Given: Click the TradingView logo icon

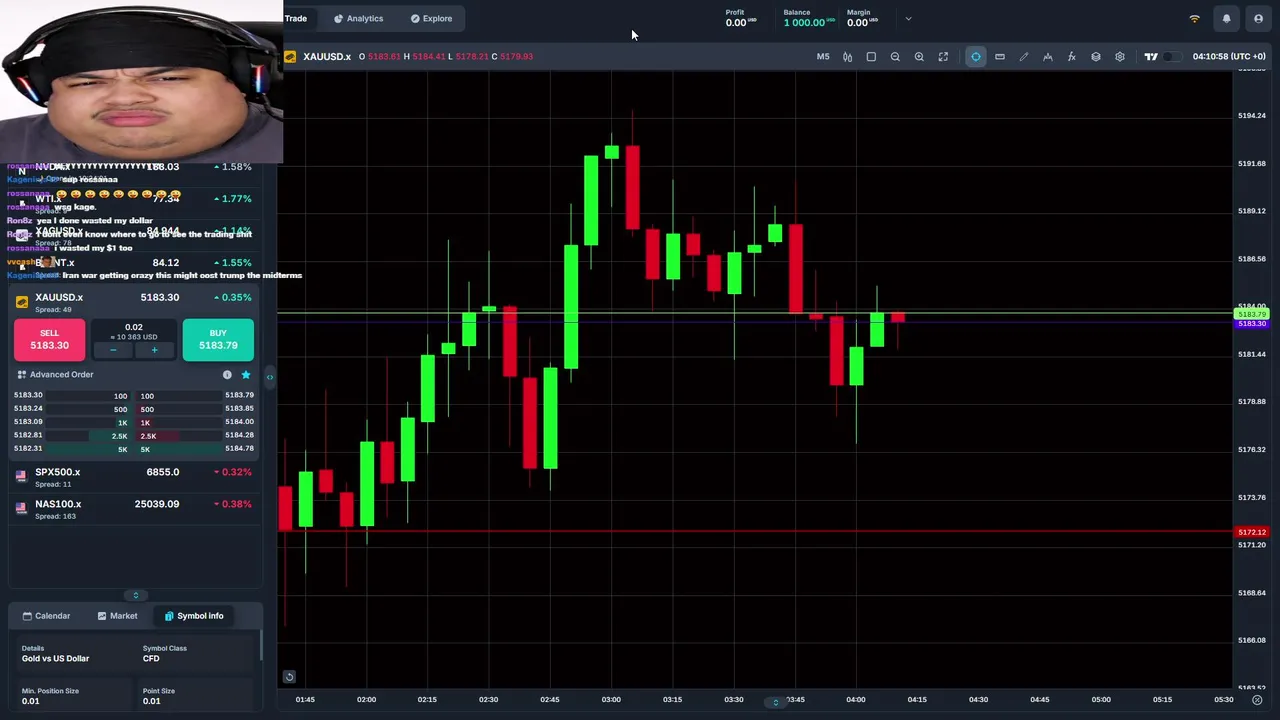Looking at the screenshot, I should click(x=1151, y=57).
